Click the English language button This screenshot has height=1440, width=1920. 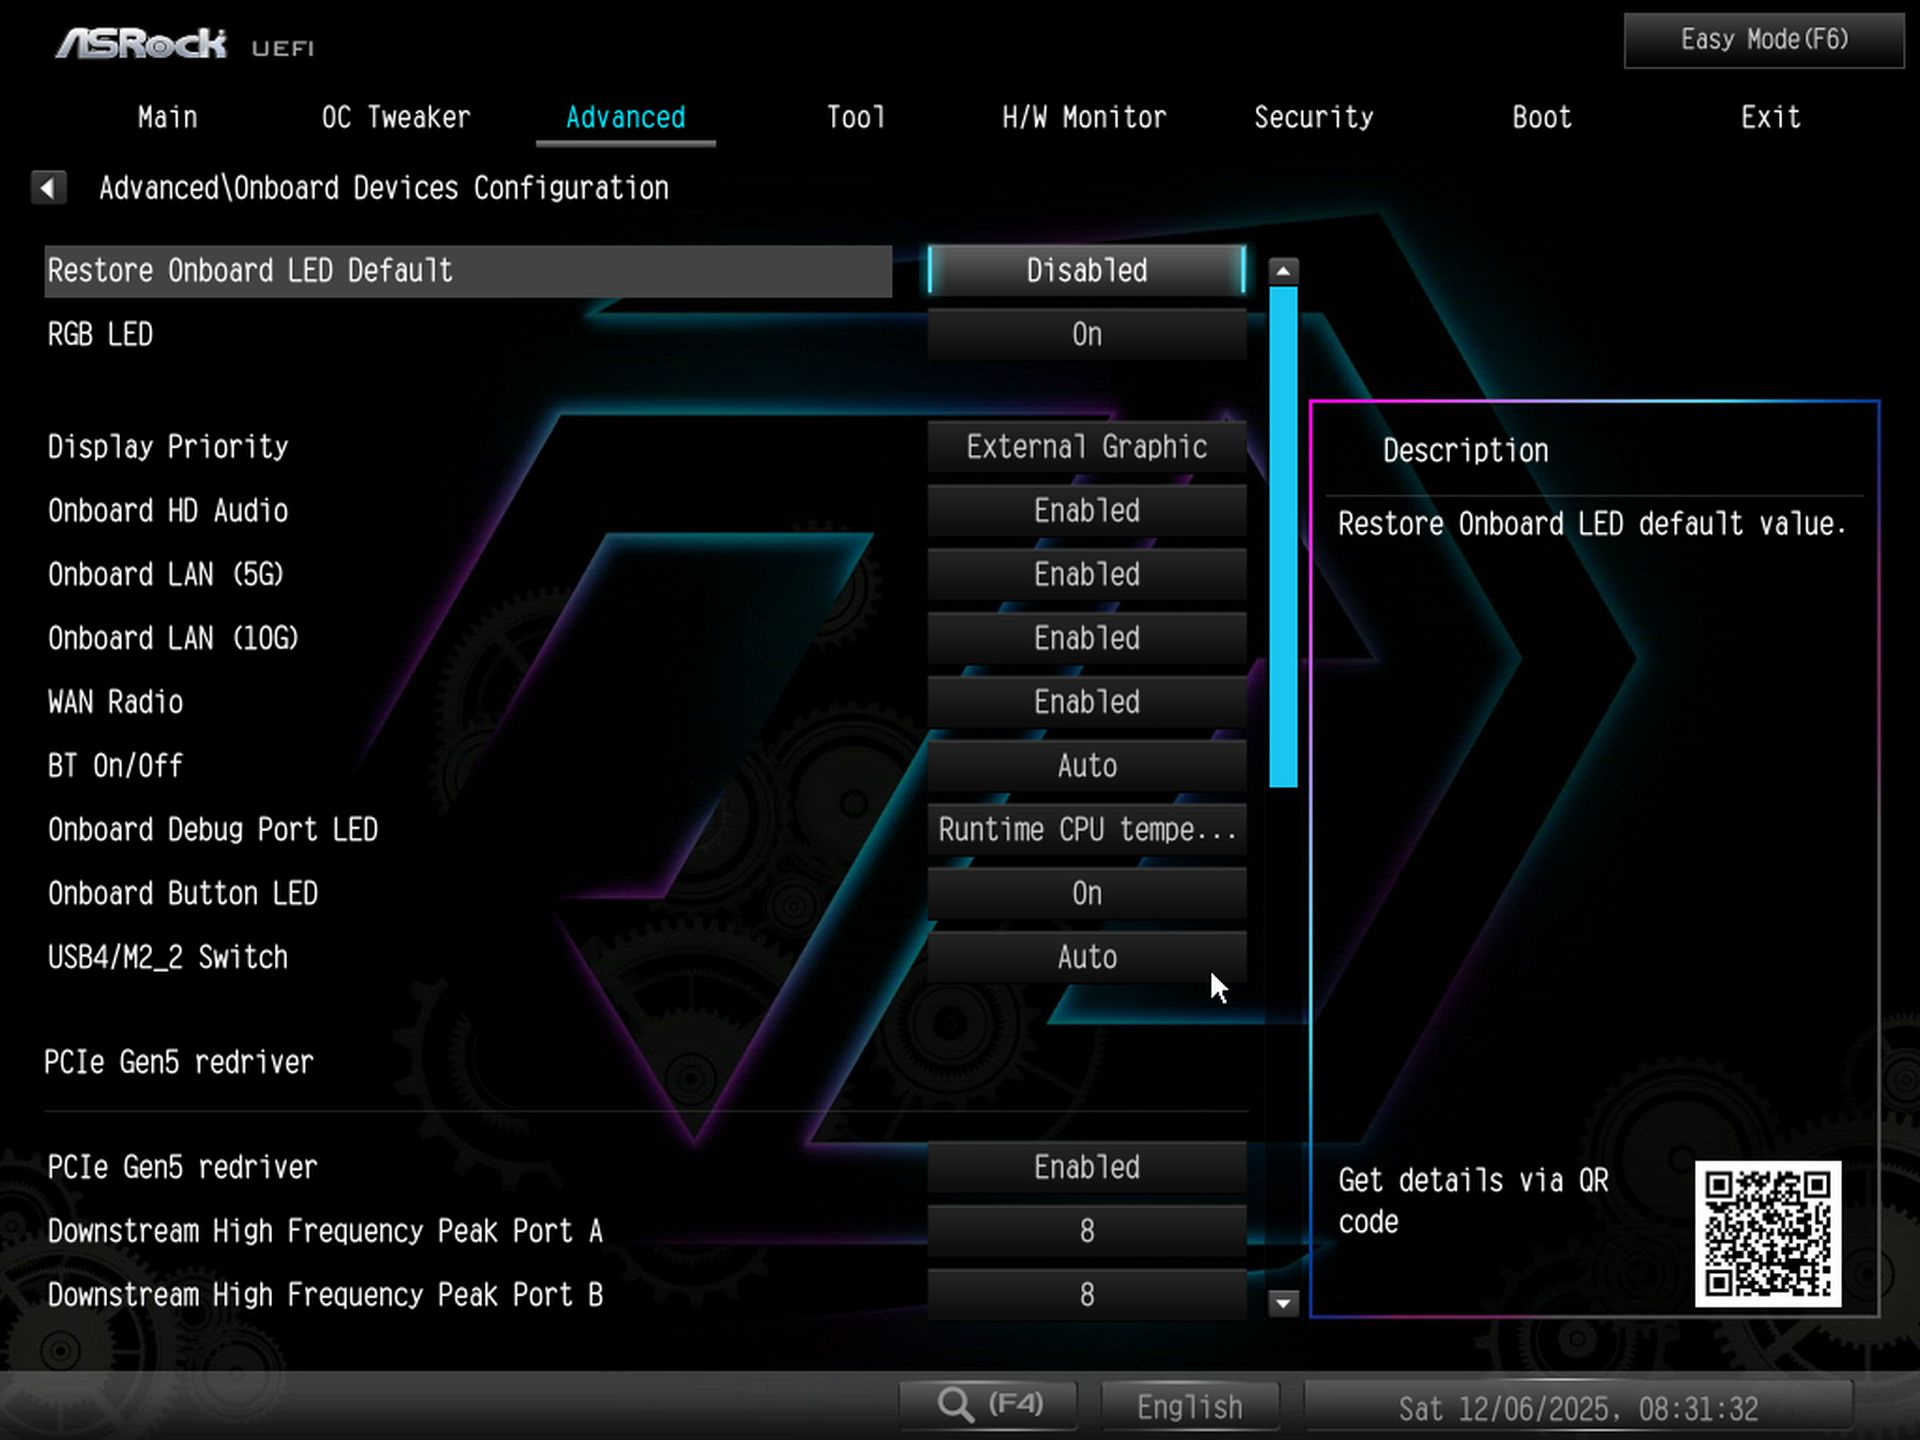click(1189, 1407)
